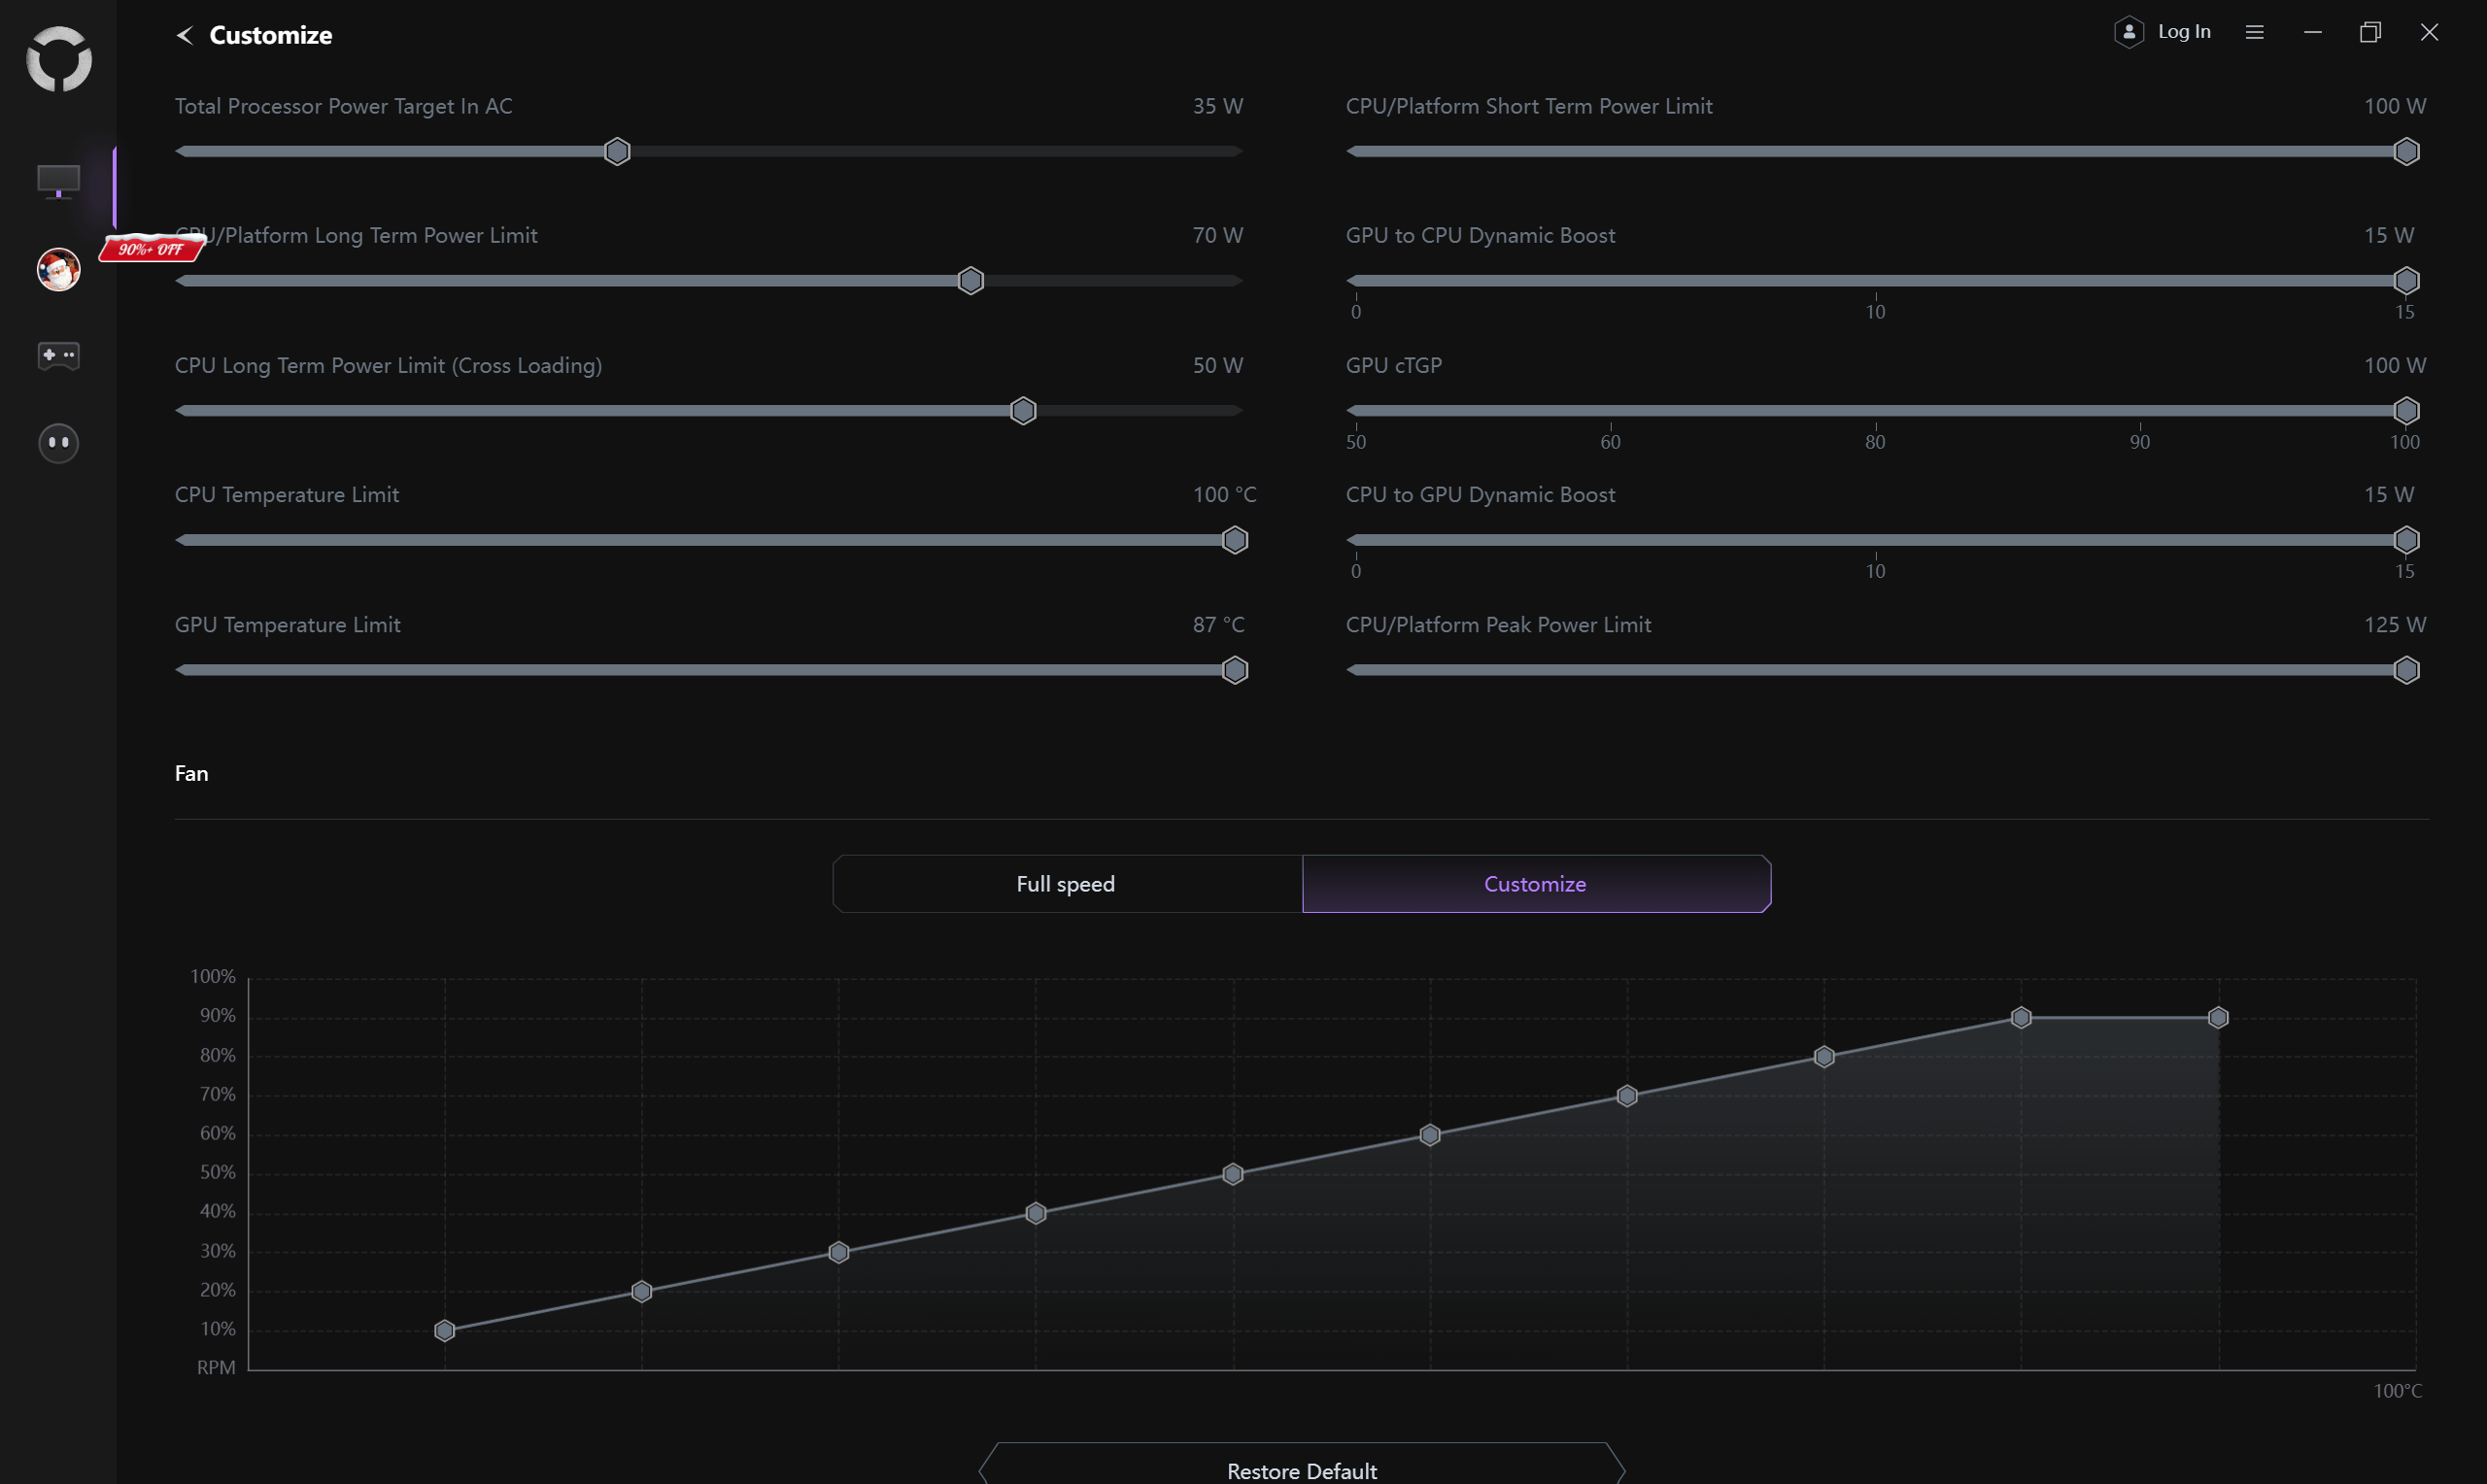Click the Total Processor Power Target slider handle
The image size is (2487, 1484).
click(x=617, y=152)
